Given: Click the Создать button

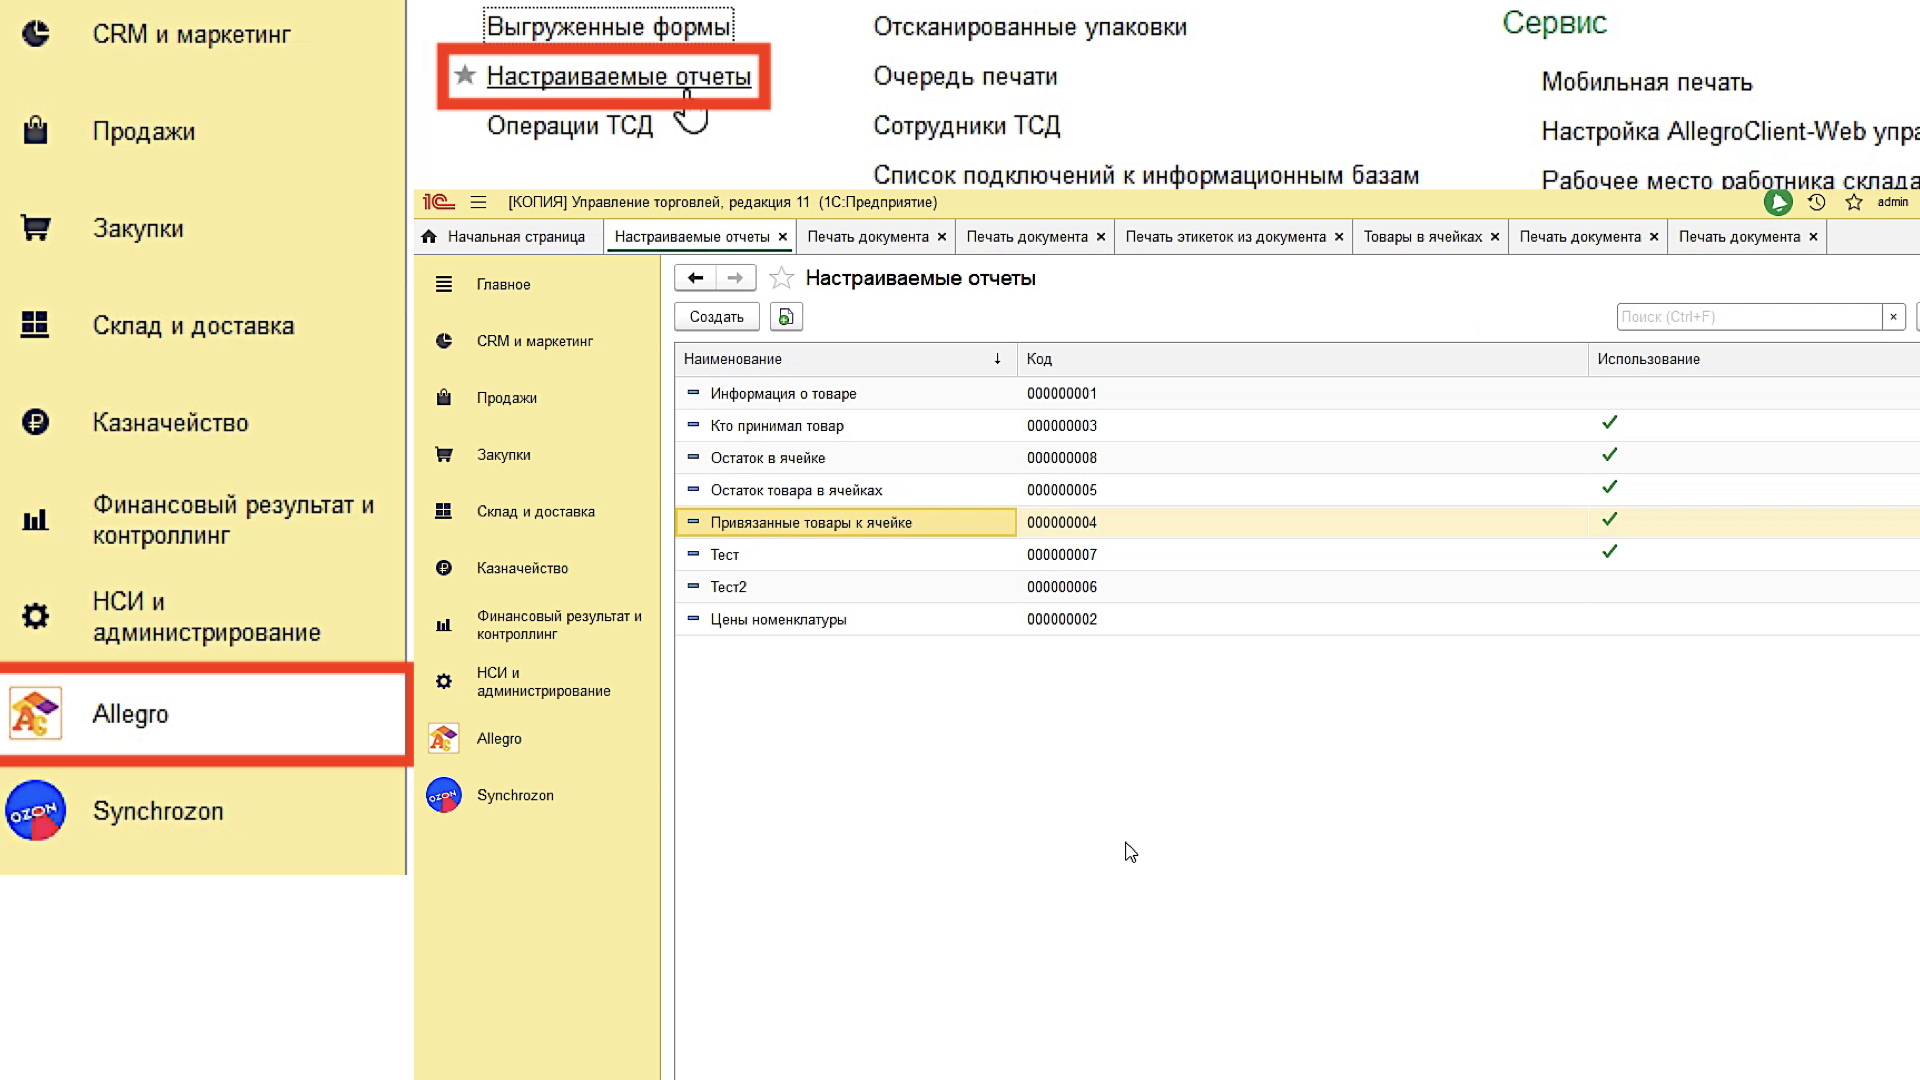Looking at the screenshot, I should point(716,317).
